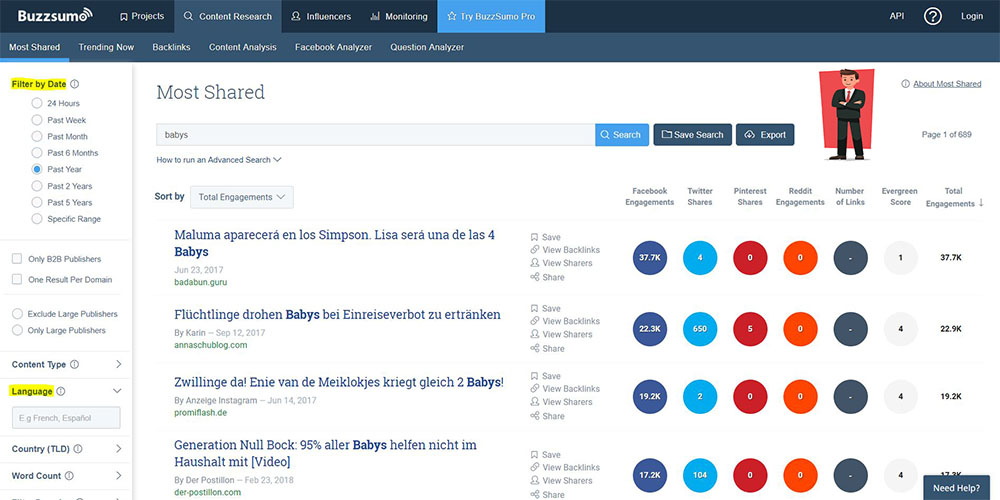Switch to Trending Now tab
The height and width of the screenshot is (500, 1000).
tap(106, 47)
